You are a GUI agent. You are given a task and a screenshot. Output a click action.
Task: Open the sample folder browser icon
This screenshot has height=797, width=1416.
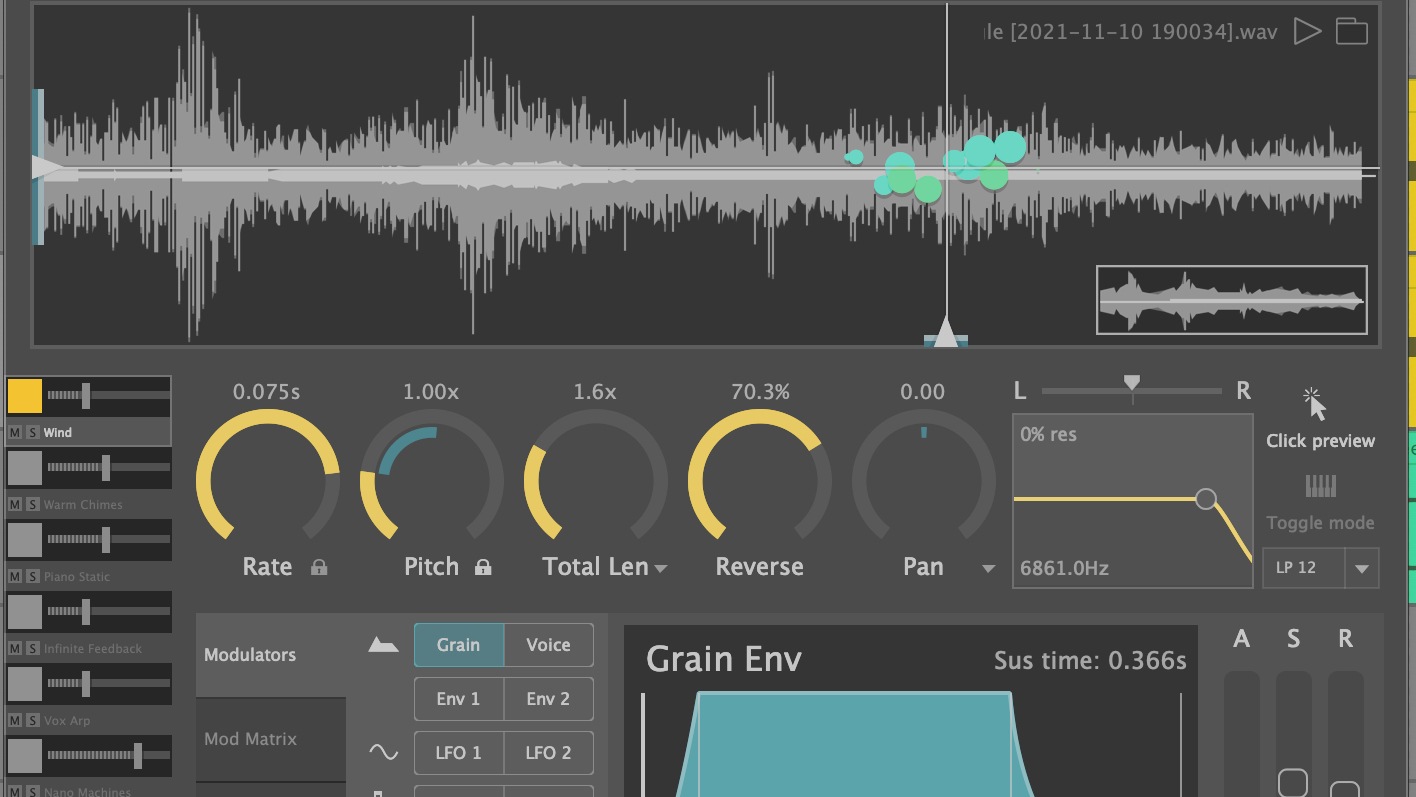click(1352, 31)
